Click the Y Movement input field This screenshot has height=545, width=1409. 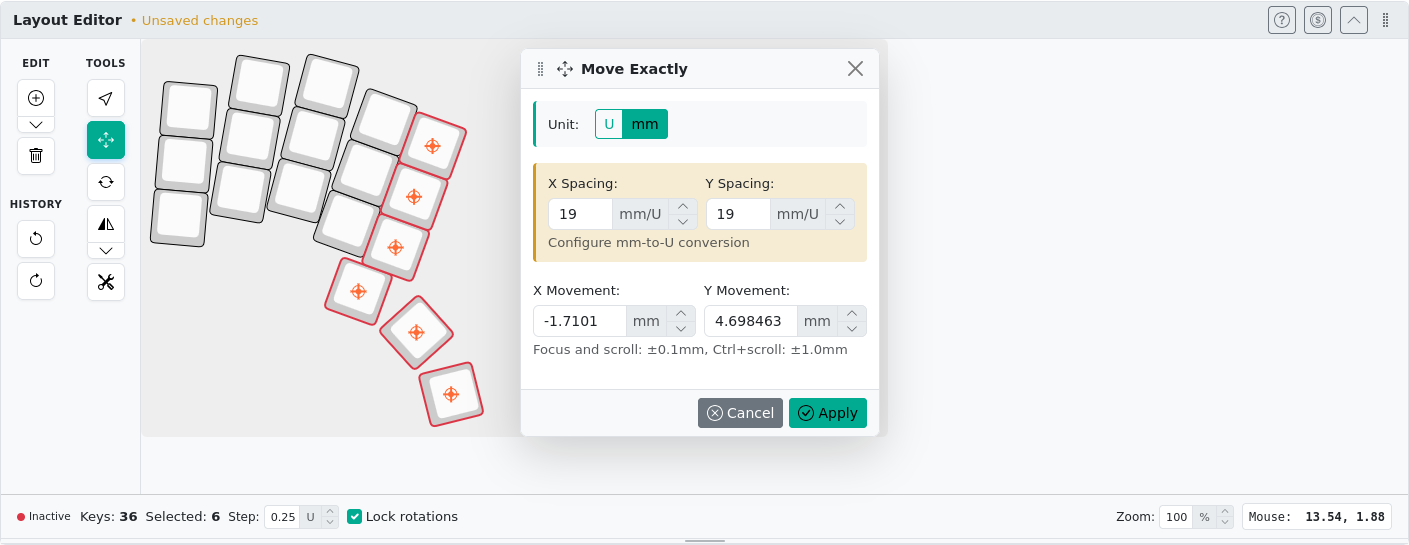tap(751, 321)
